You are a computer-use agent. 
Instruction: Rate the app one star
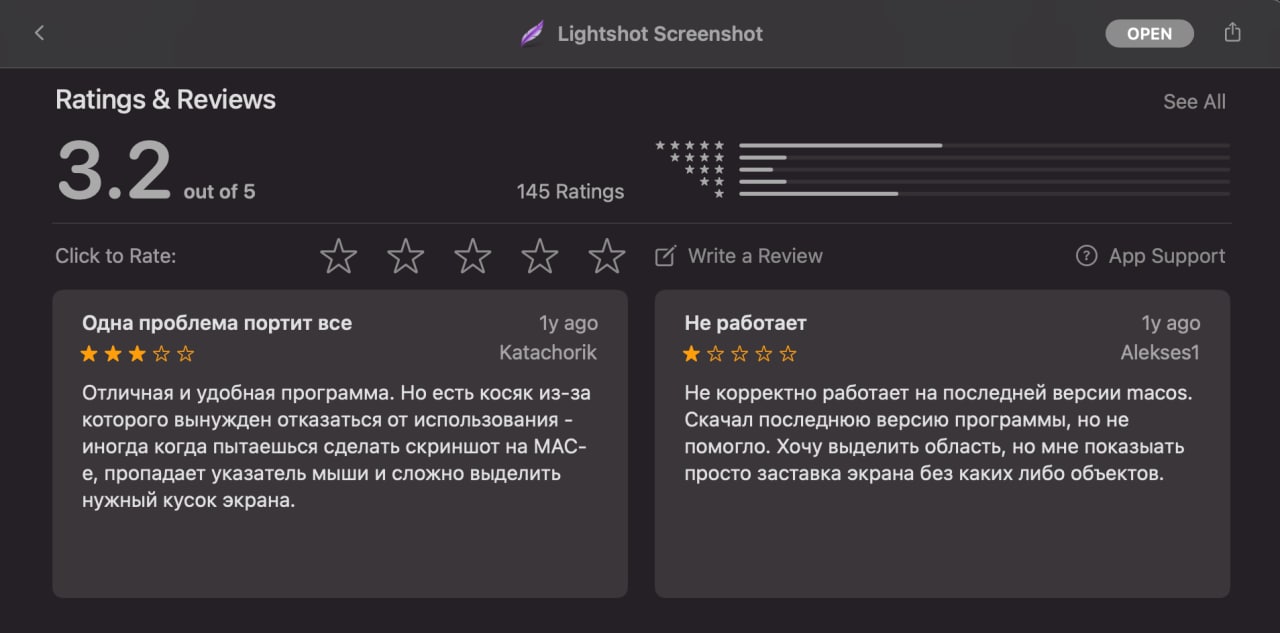tap(339, 256)
